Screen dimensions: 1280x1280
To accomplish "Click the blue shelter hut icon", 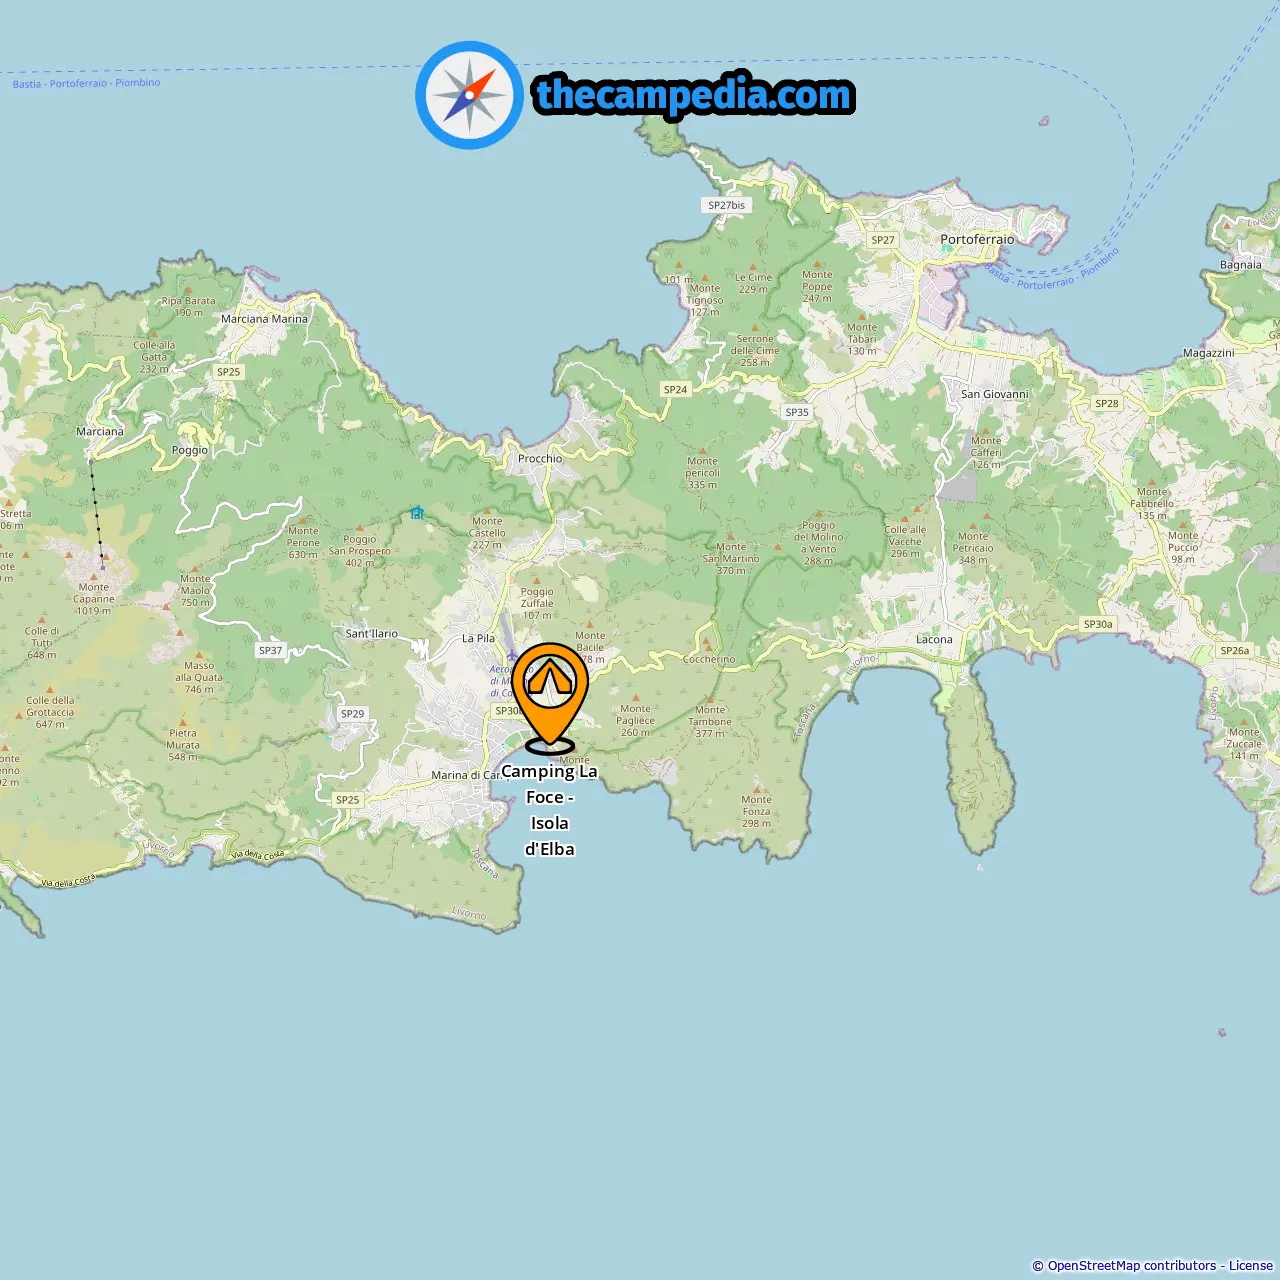I will 417,513.
